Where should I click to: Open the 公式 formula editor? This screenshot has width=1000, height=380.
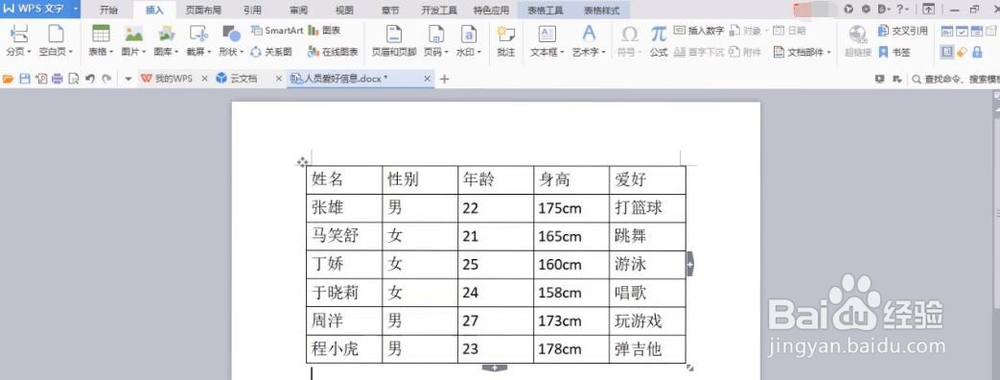[659, 41]
